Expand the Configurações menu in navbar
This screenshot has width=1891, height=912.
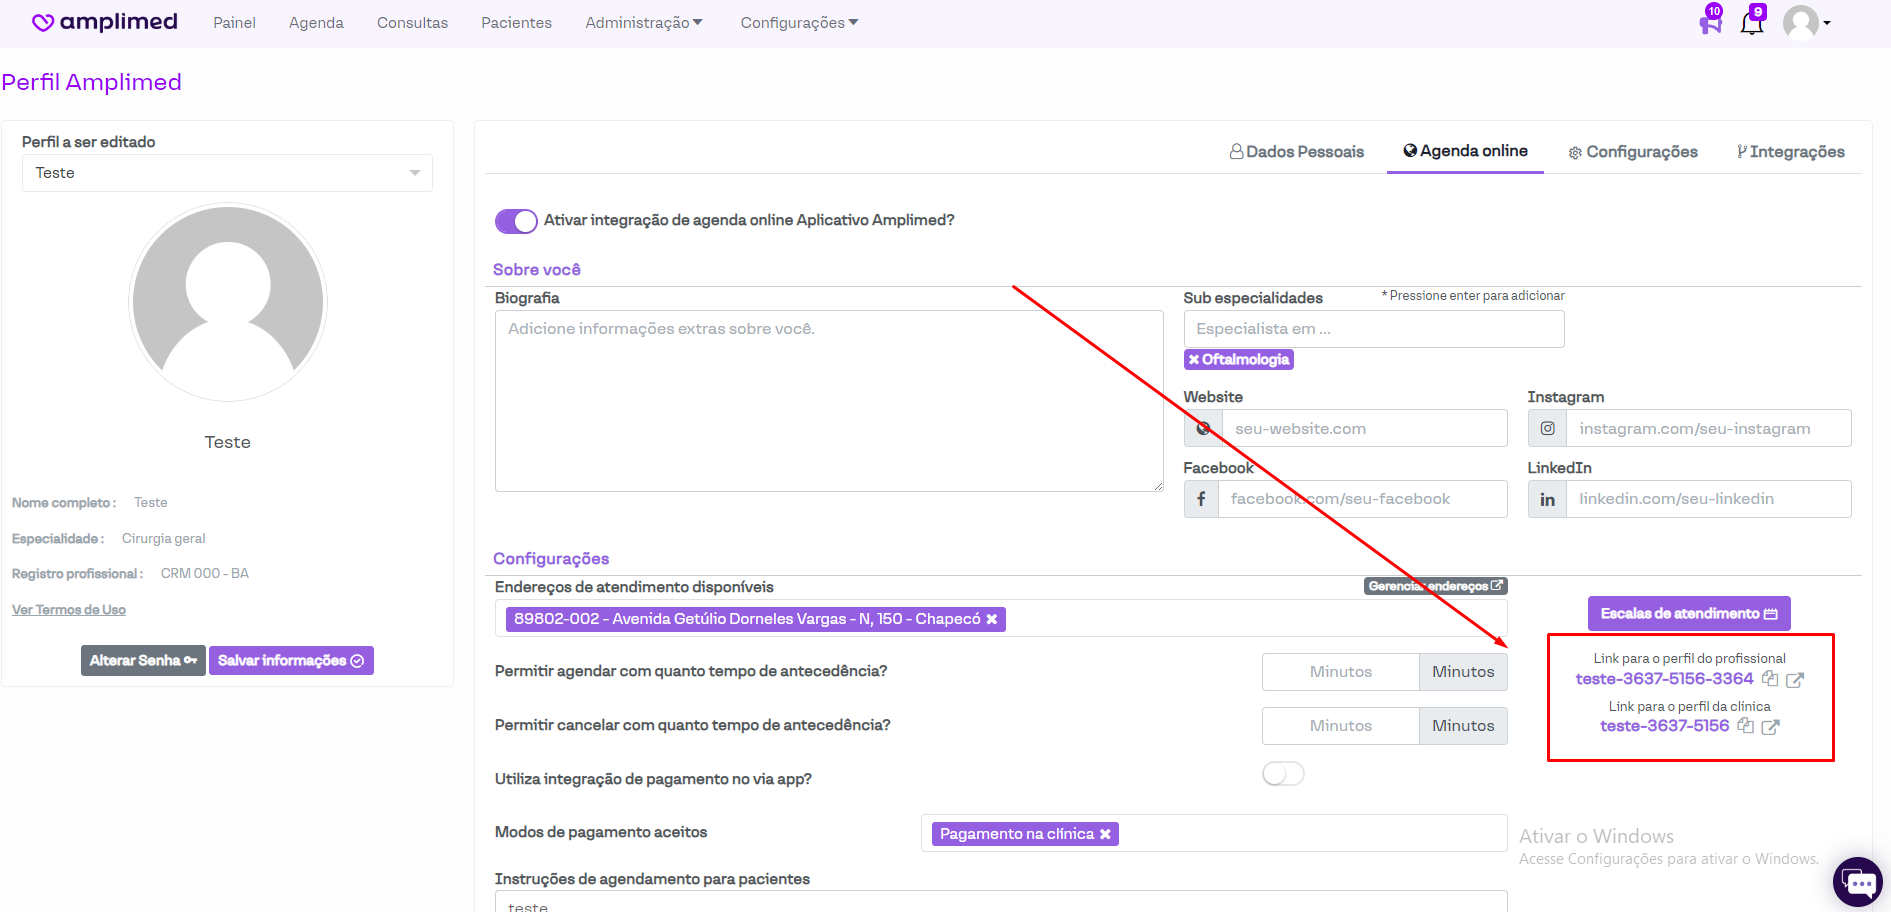pos(798,23)
